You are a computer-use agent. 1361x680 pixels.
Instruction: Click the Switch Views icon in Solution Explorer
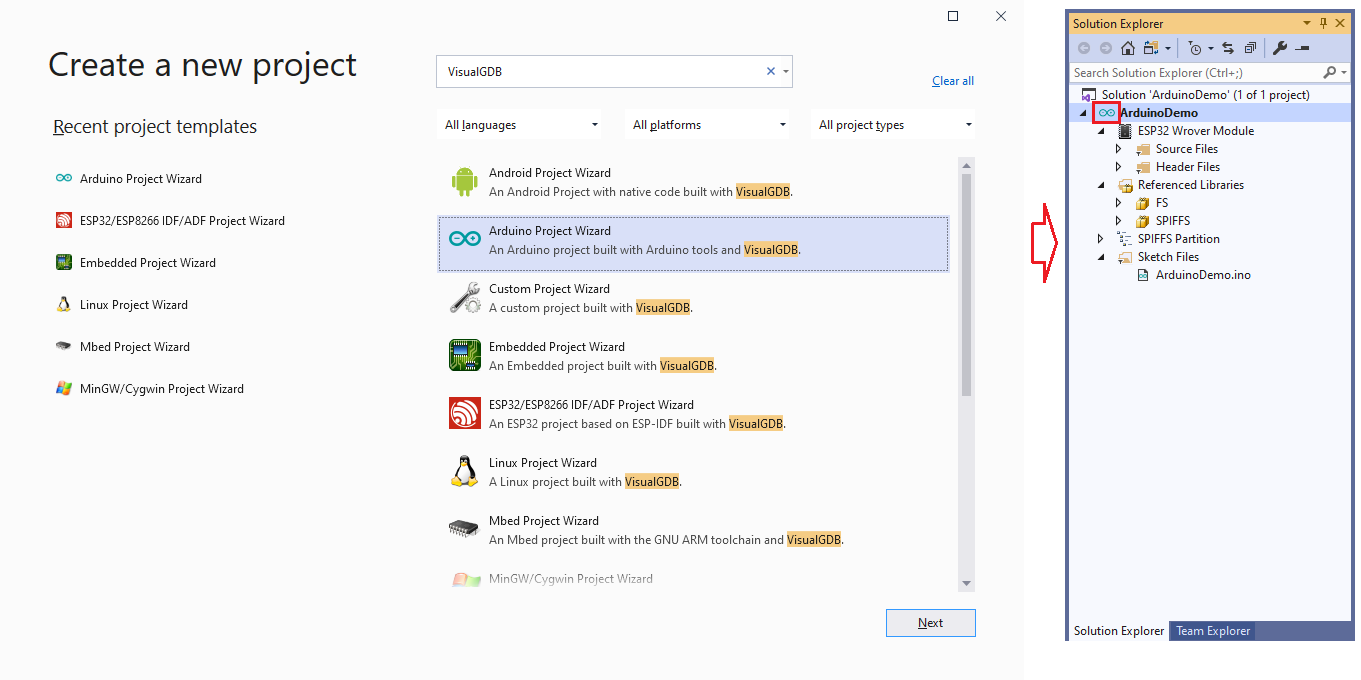[1150, 48]
